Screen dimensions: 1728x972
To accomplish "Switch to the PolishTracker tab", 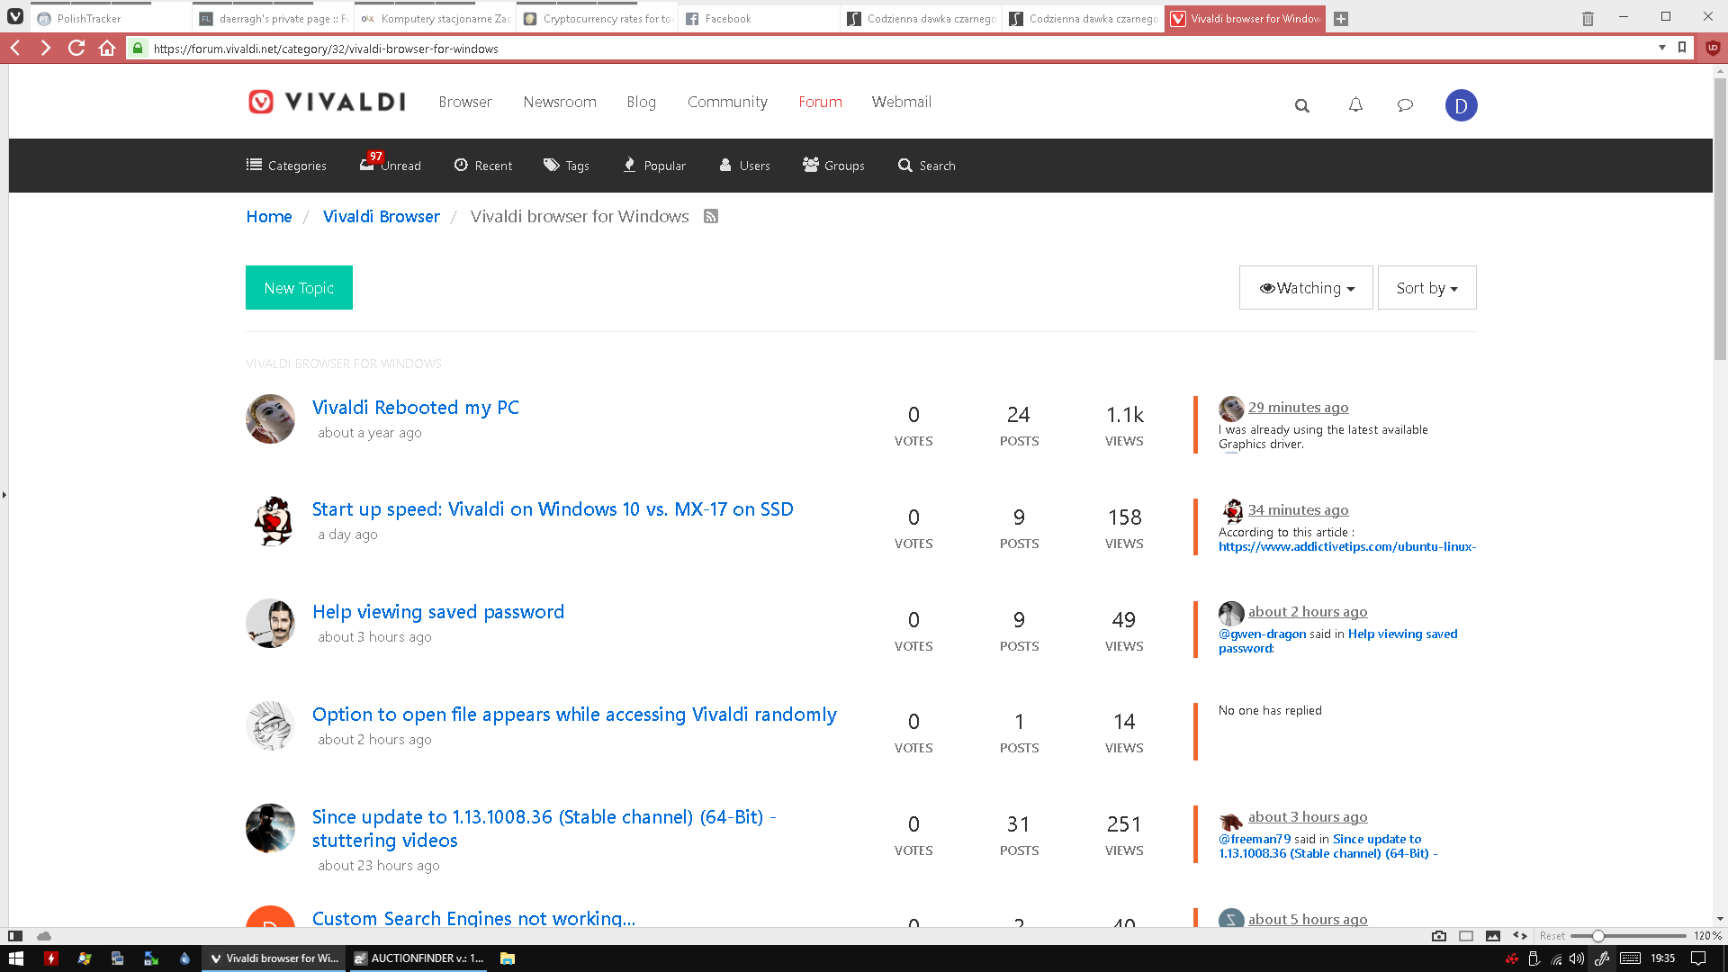I will (x=109, y=18).
